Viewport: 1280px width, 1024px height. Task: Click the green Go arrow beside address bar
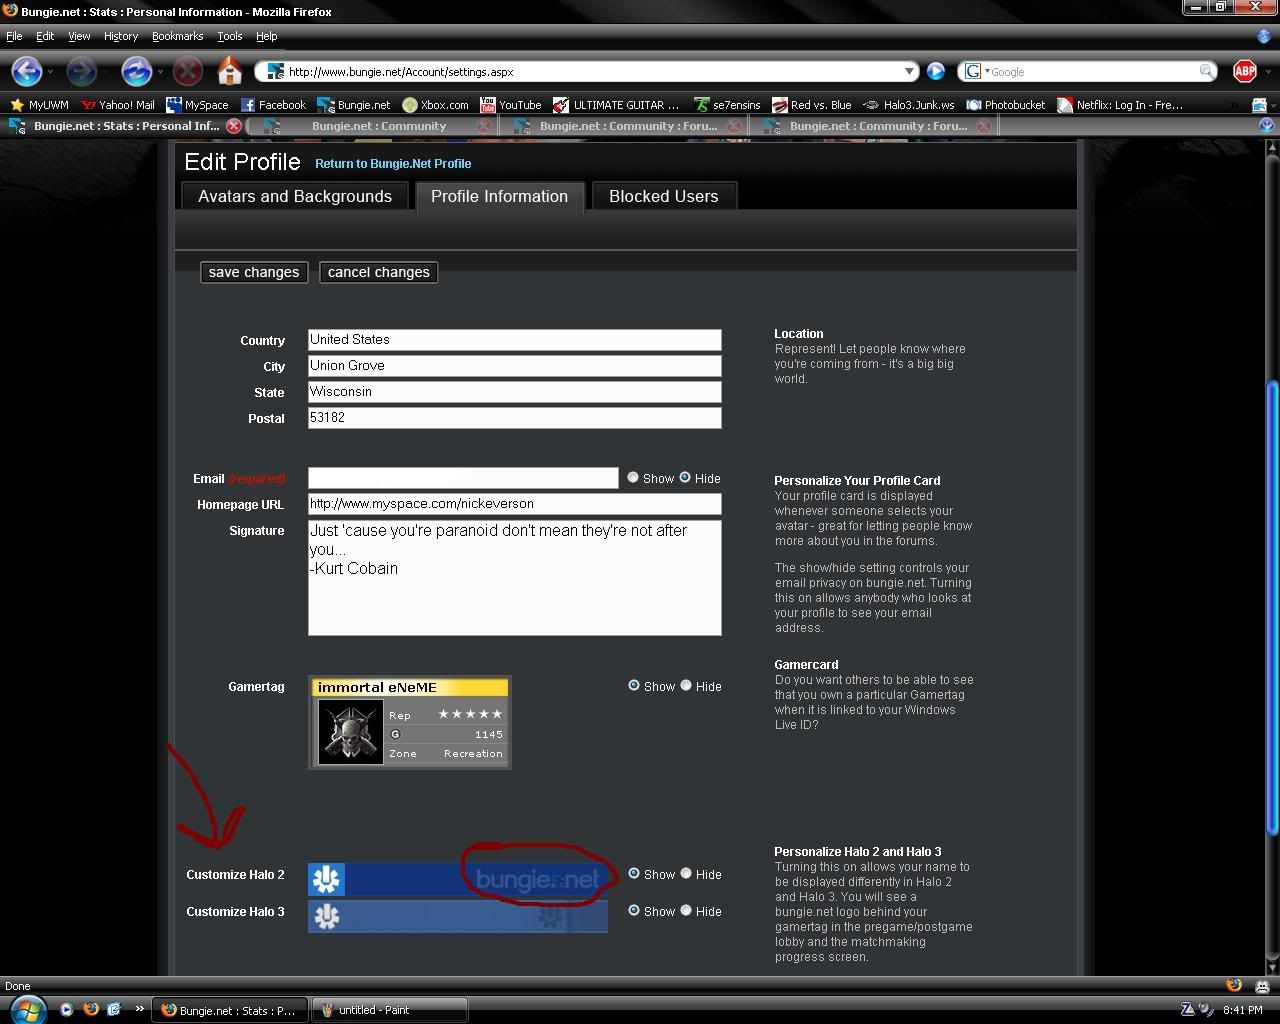936,71
